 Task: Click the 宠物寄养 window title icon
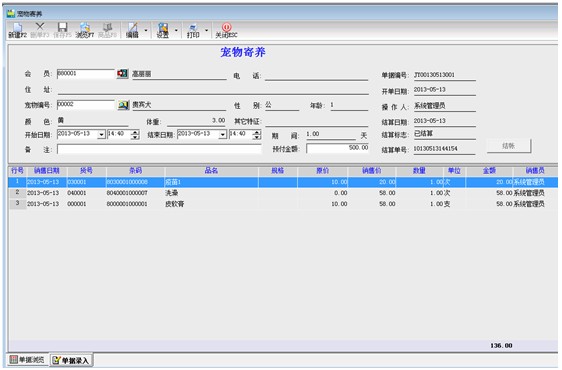click(11, 14)
